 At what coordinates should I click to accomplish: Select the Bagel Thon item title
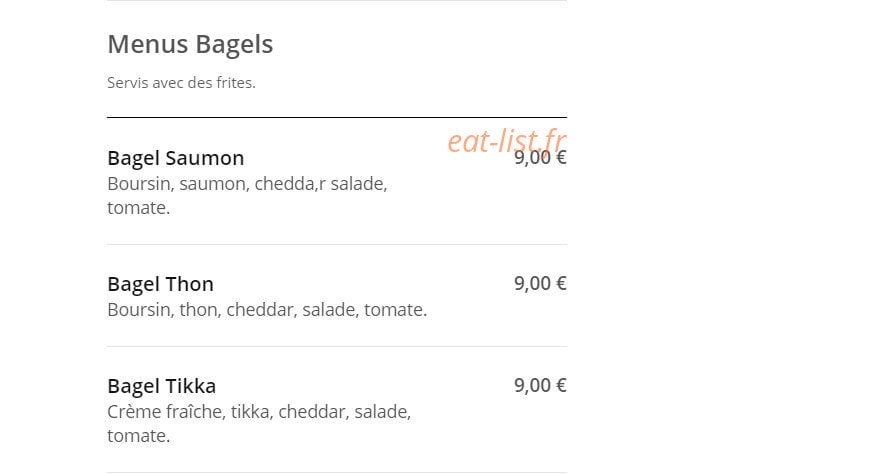click(x=160, y=284)
